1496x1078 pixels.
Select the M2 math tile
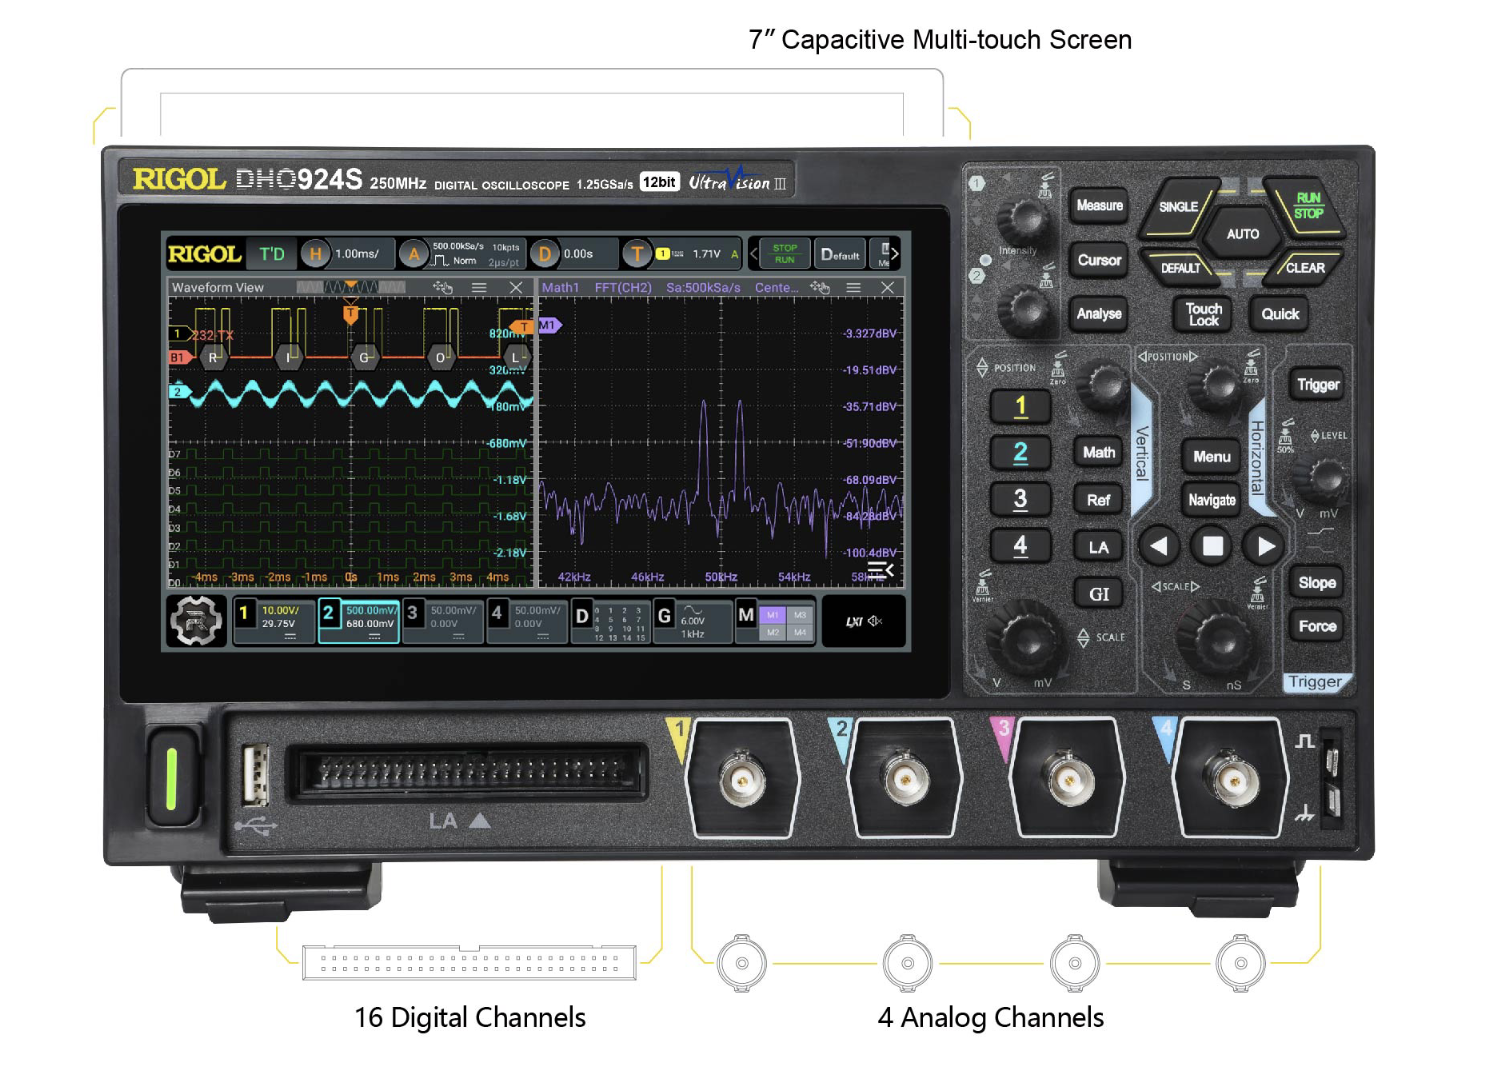[773, 632]
